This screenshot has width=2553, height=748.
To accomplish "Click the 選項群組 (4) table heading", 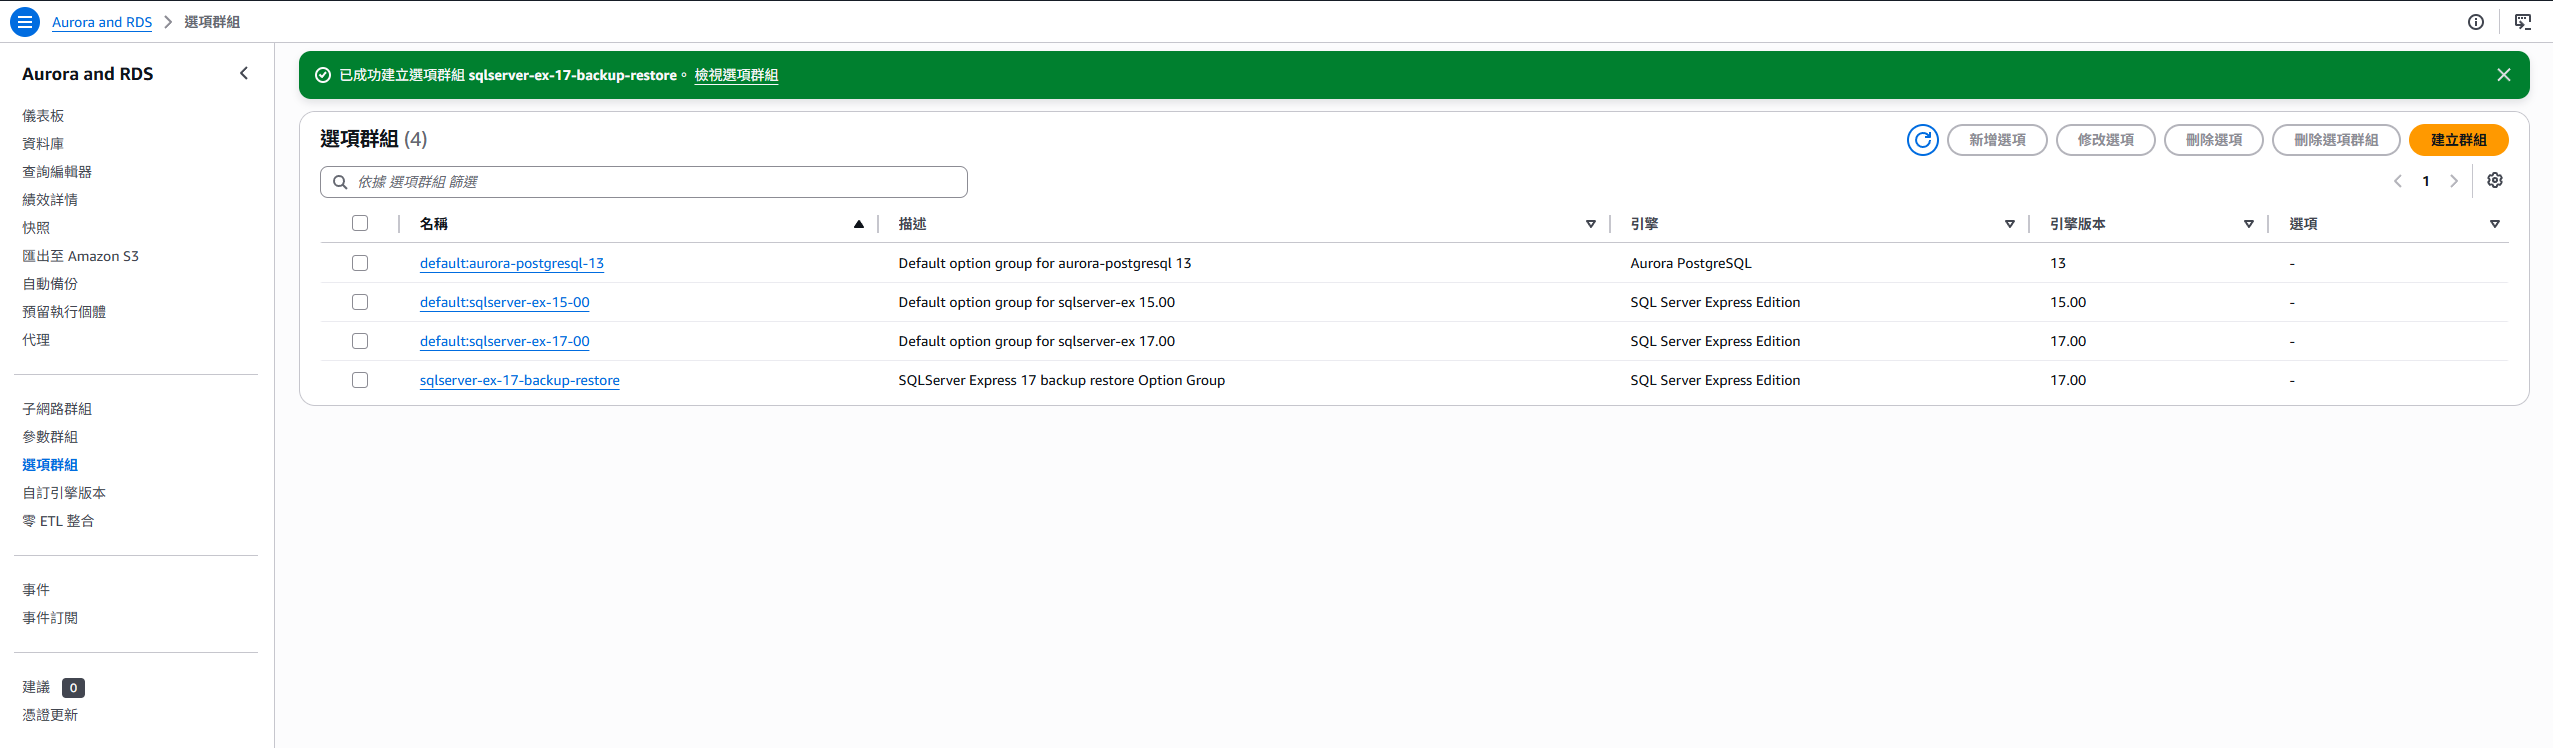I will [x=374, y=139].
